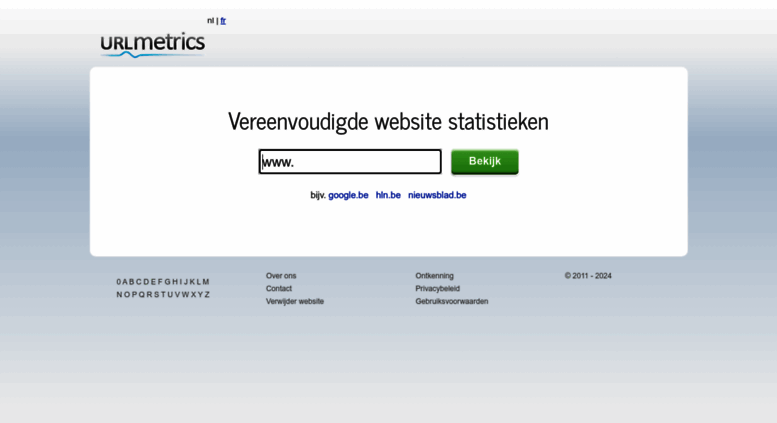
Task: Open the Privacybeleid link
Action: [x=438, y=289]
